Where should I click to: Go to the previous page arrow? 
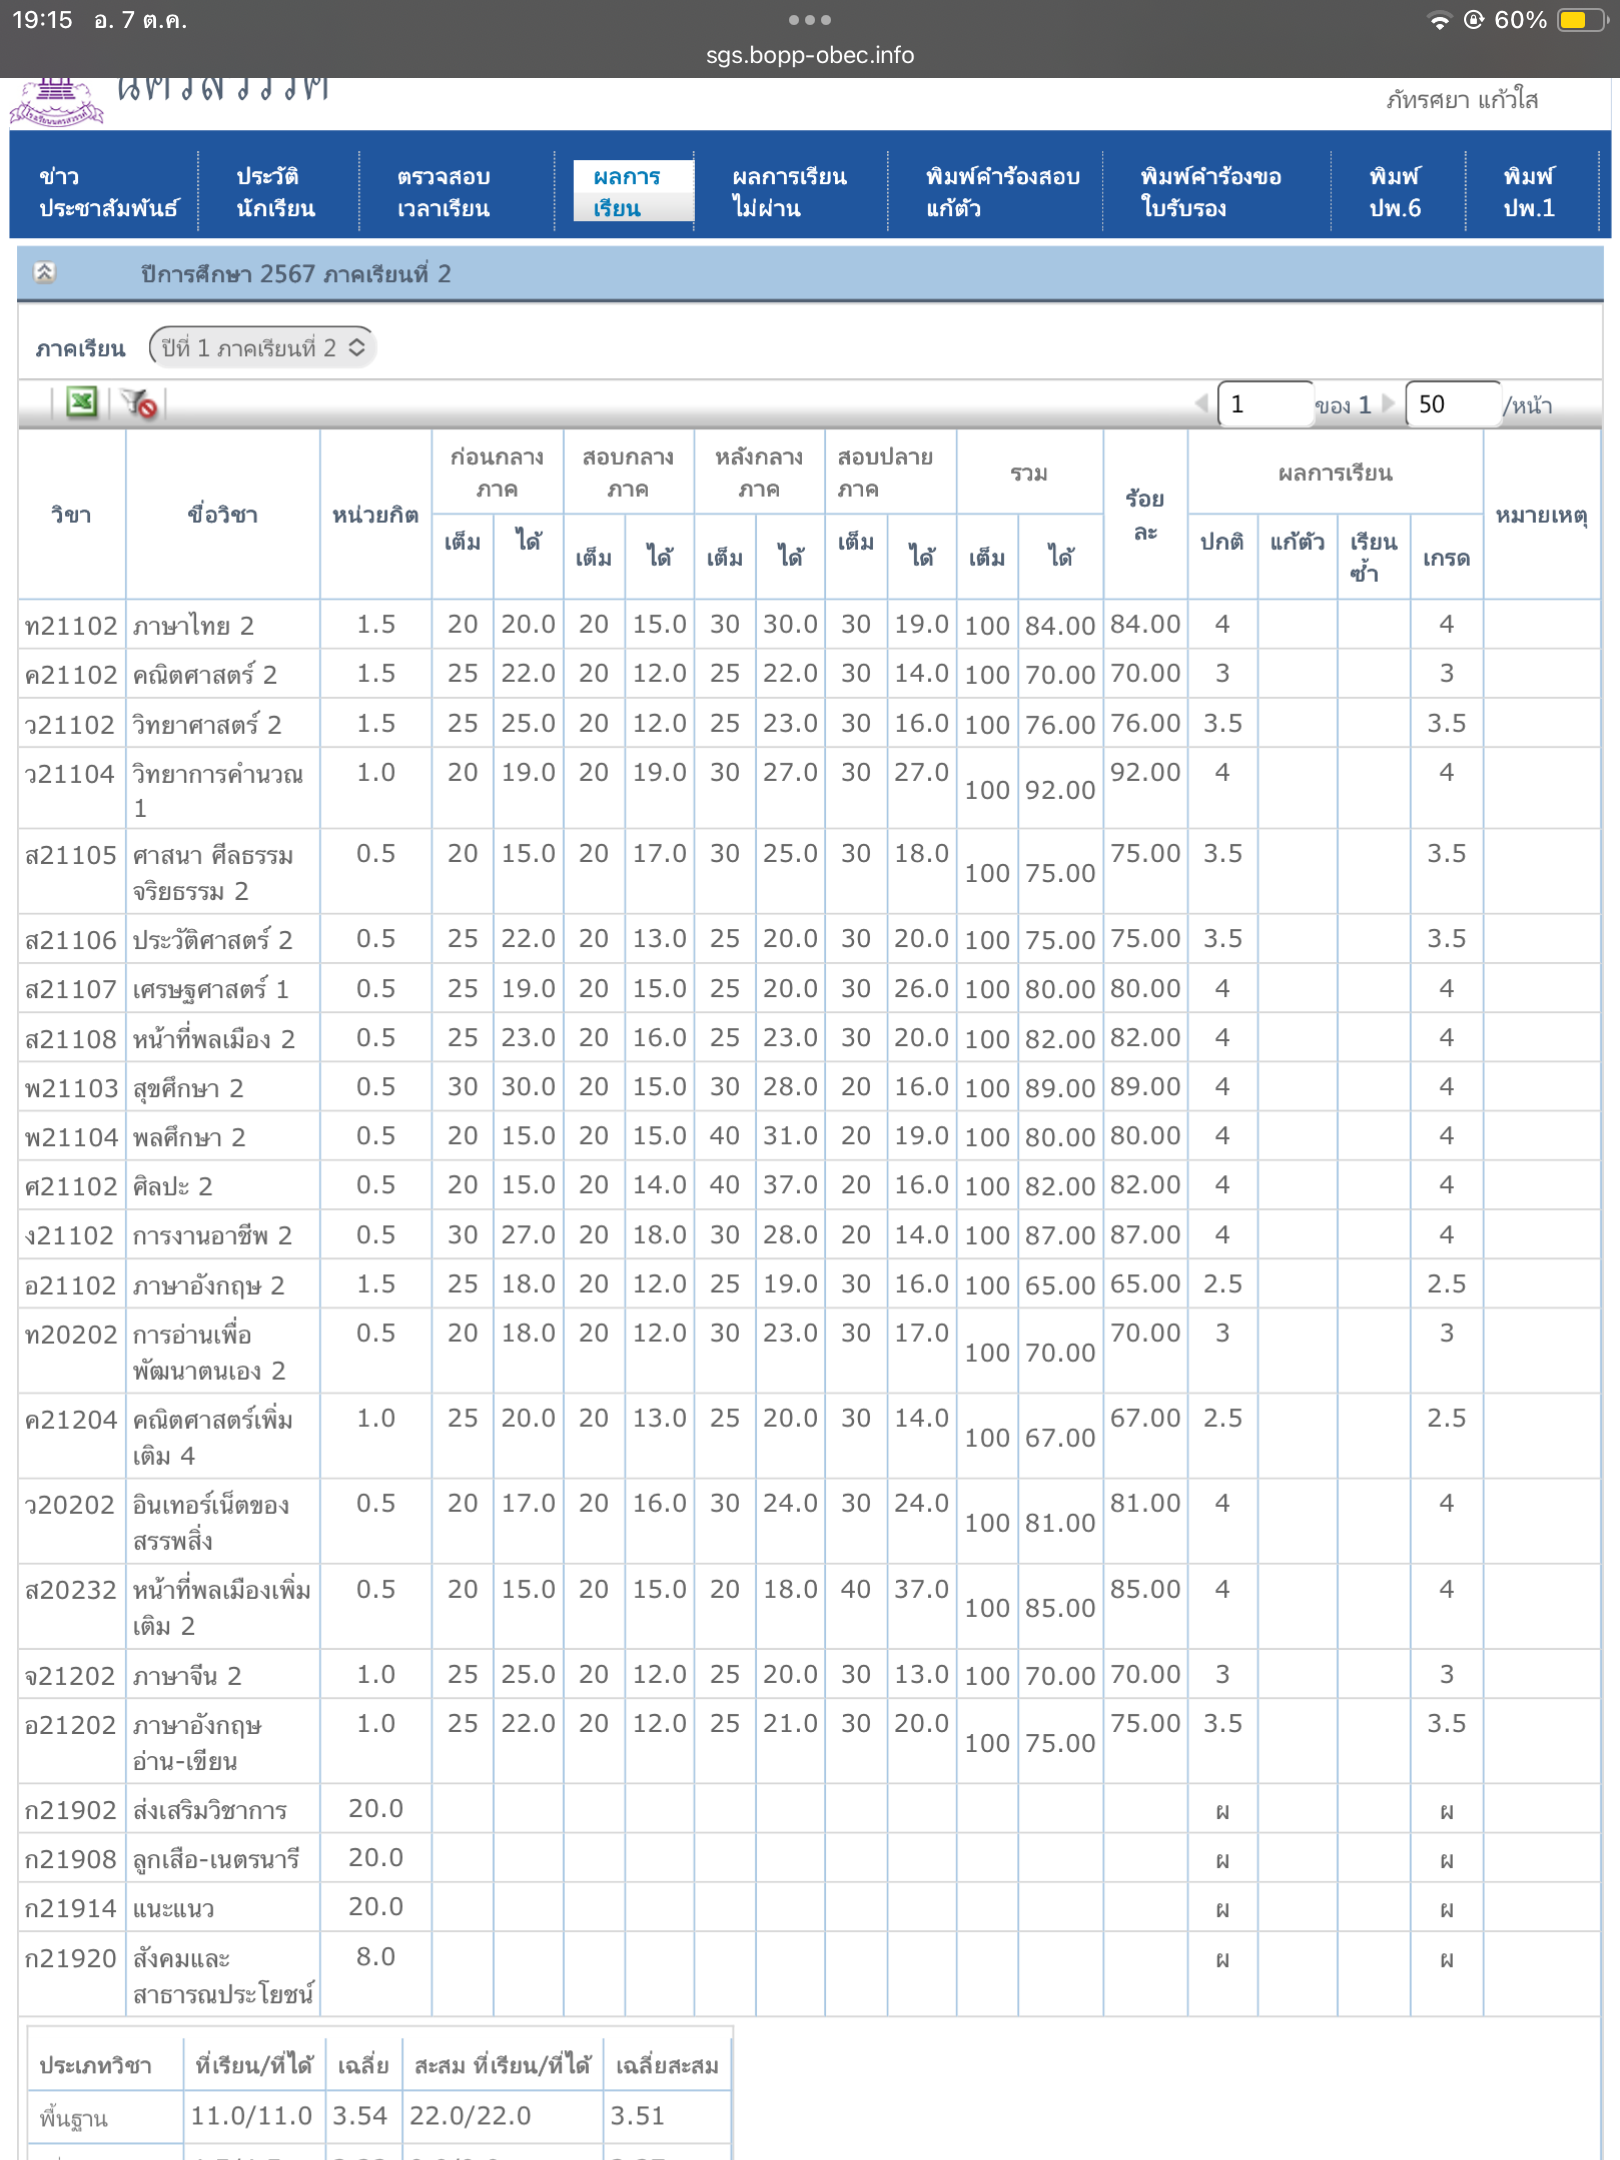1201,404
